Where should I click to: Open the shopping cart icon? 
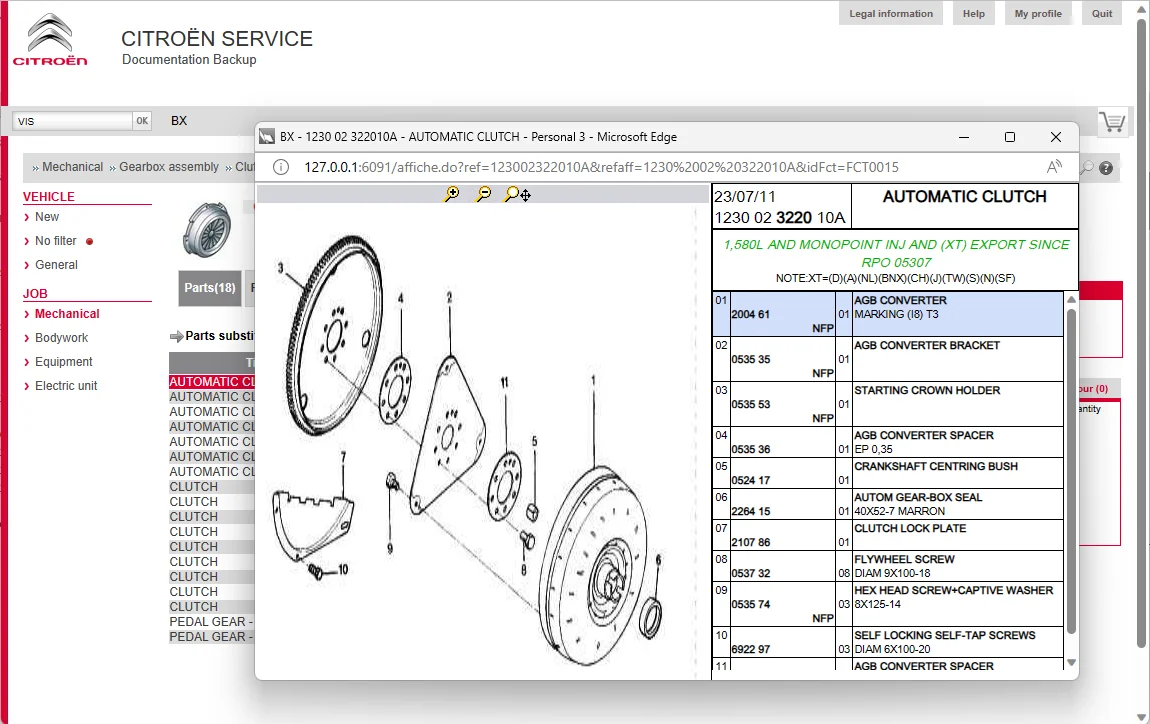(1112, 122)
